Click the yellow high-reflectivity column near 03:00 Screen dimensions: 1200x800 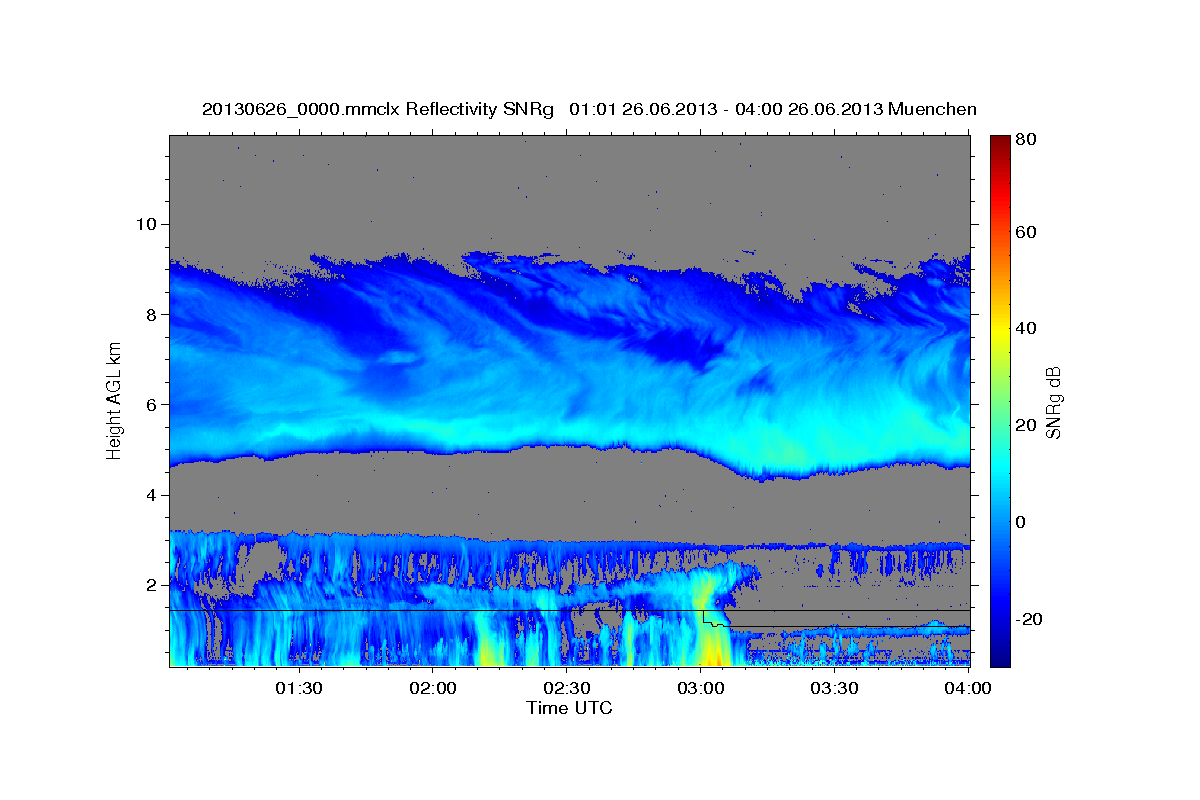(712, 640)
